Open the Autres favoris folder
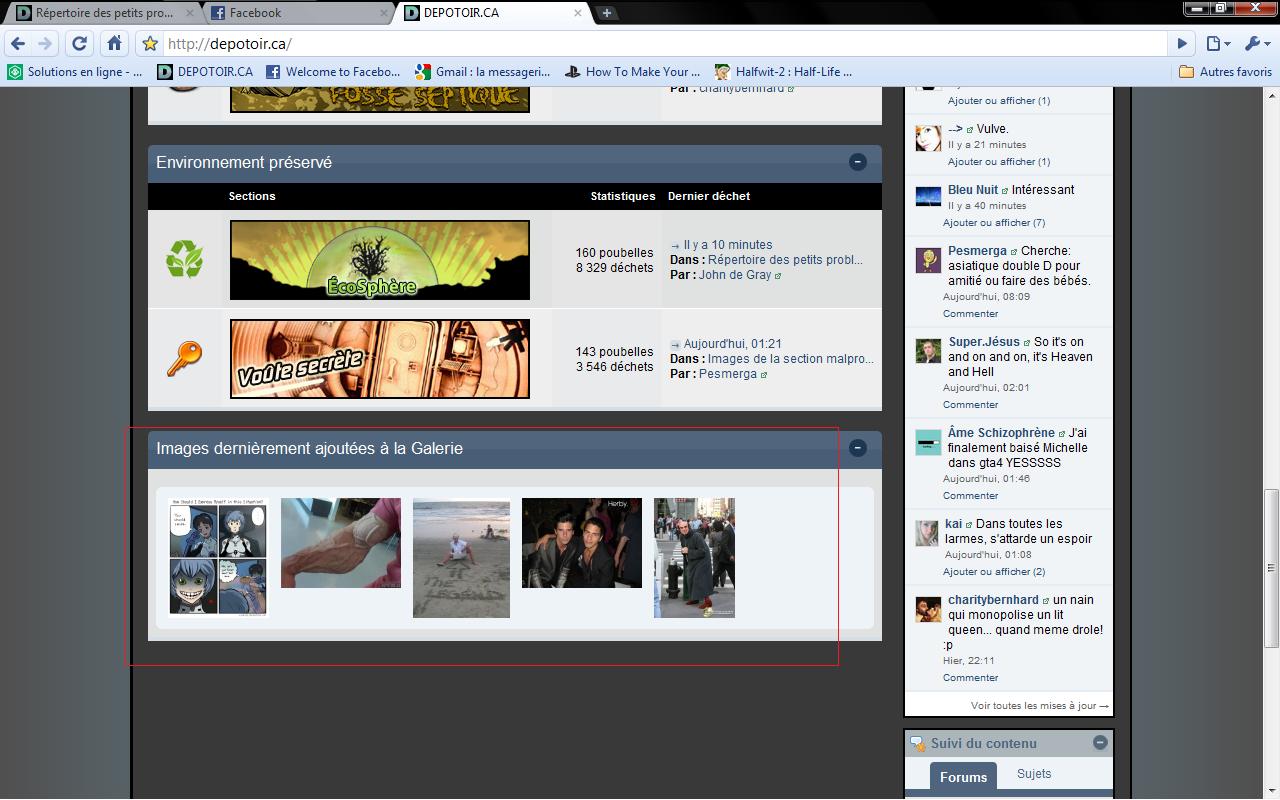This screenshot has height=800, width=1280. click(x=1225, y=72)
